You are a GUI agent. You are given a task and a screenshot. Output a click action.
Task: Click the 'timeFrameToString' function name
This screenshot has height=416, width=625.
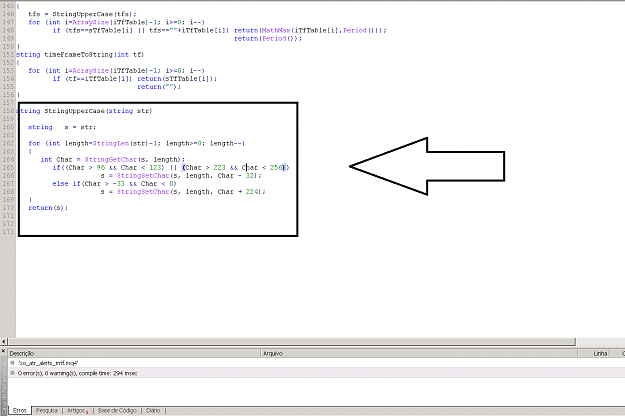coord(79,54)
